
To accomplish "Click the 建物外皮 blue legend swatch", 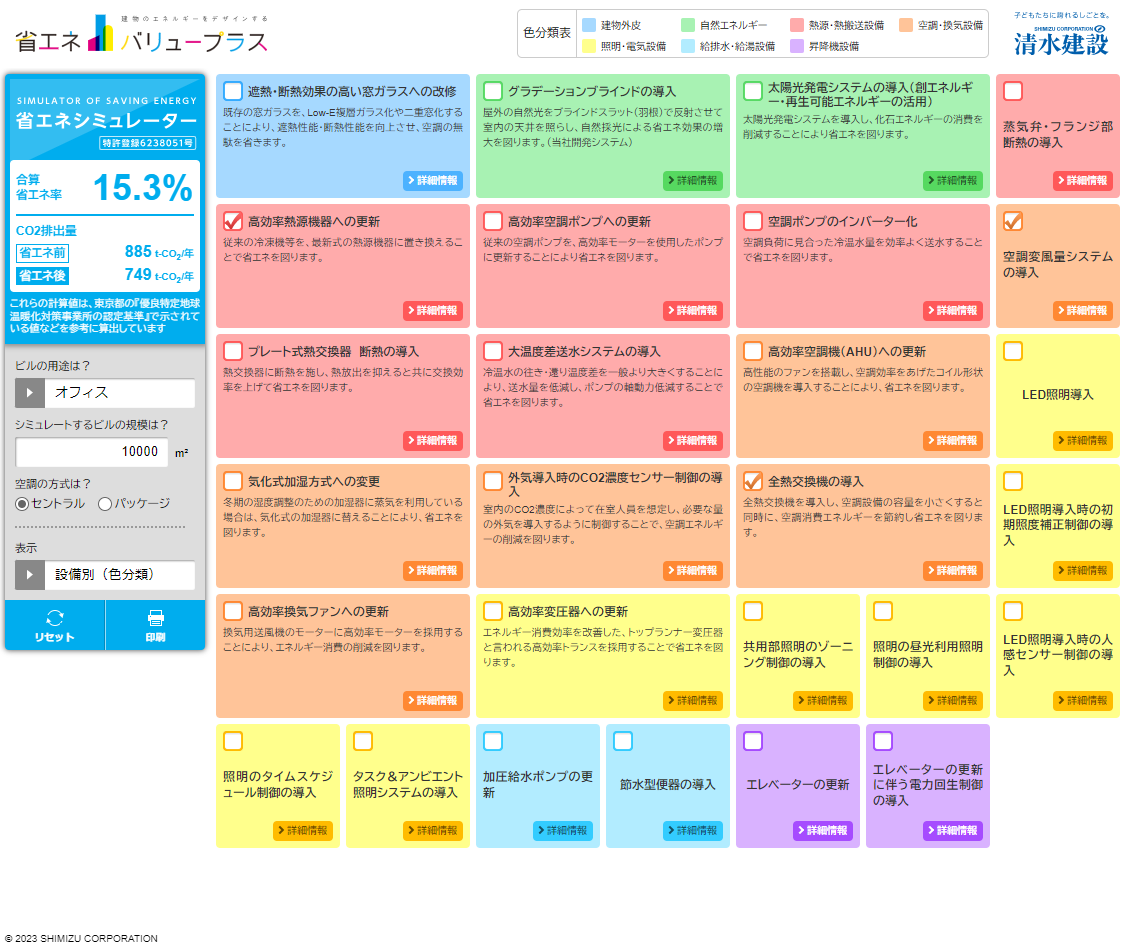I will [588, 25].
